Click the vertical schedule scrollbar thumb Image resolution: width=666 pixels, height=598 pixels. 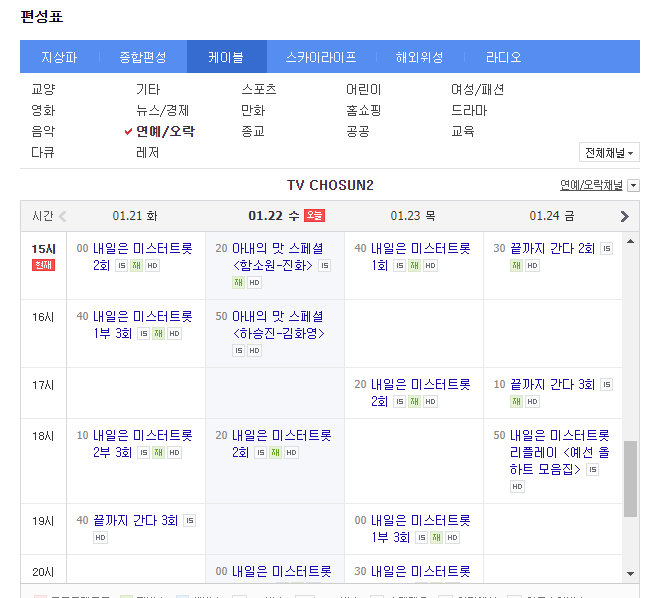pos(631,479)
